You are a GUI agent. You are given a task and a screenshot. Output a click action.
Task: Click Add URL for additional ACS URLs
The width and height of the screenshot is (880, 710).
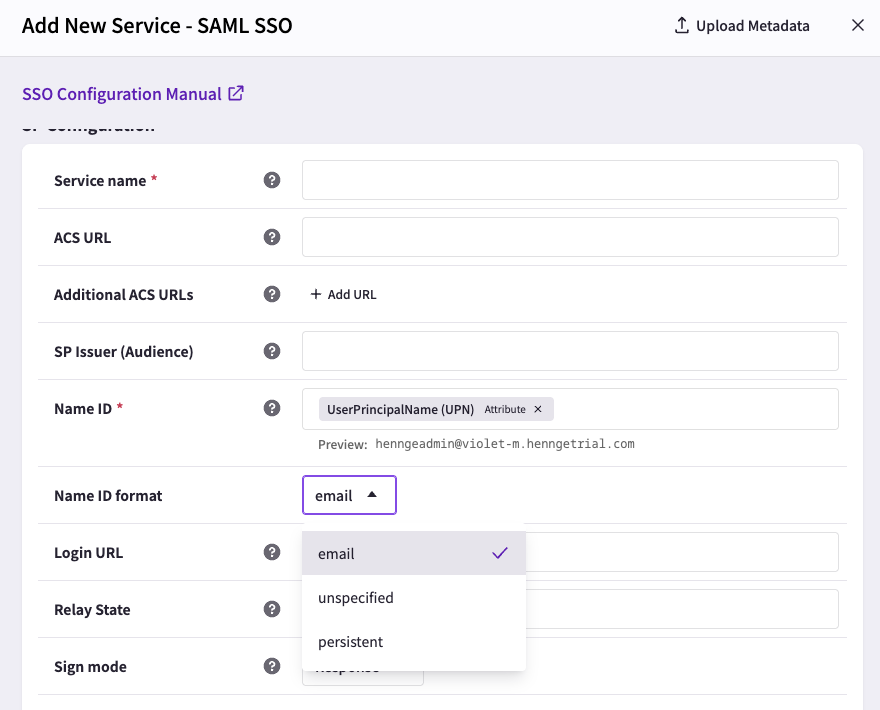tap(343, 295)
